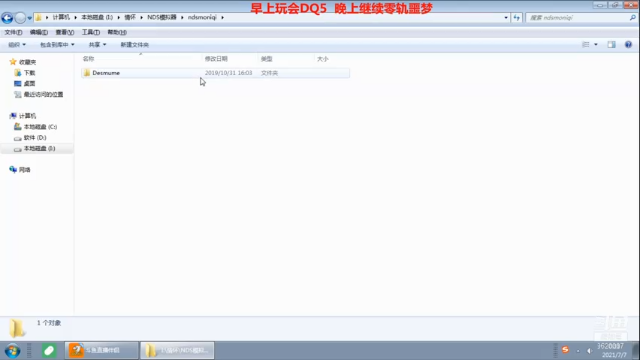
Task: Open the 编辑(E) menu
Action: 38,32
